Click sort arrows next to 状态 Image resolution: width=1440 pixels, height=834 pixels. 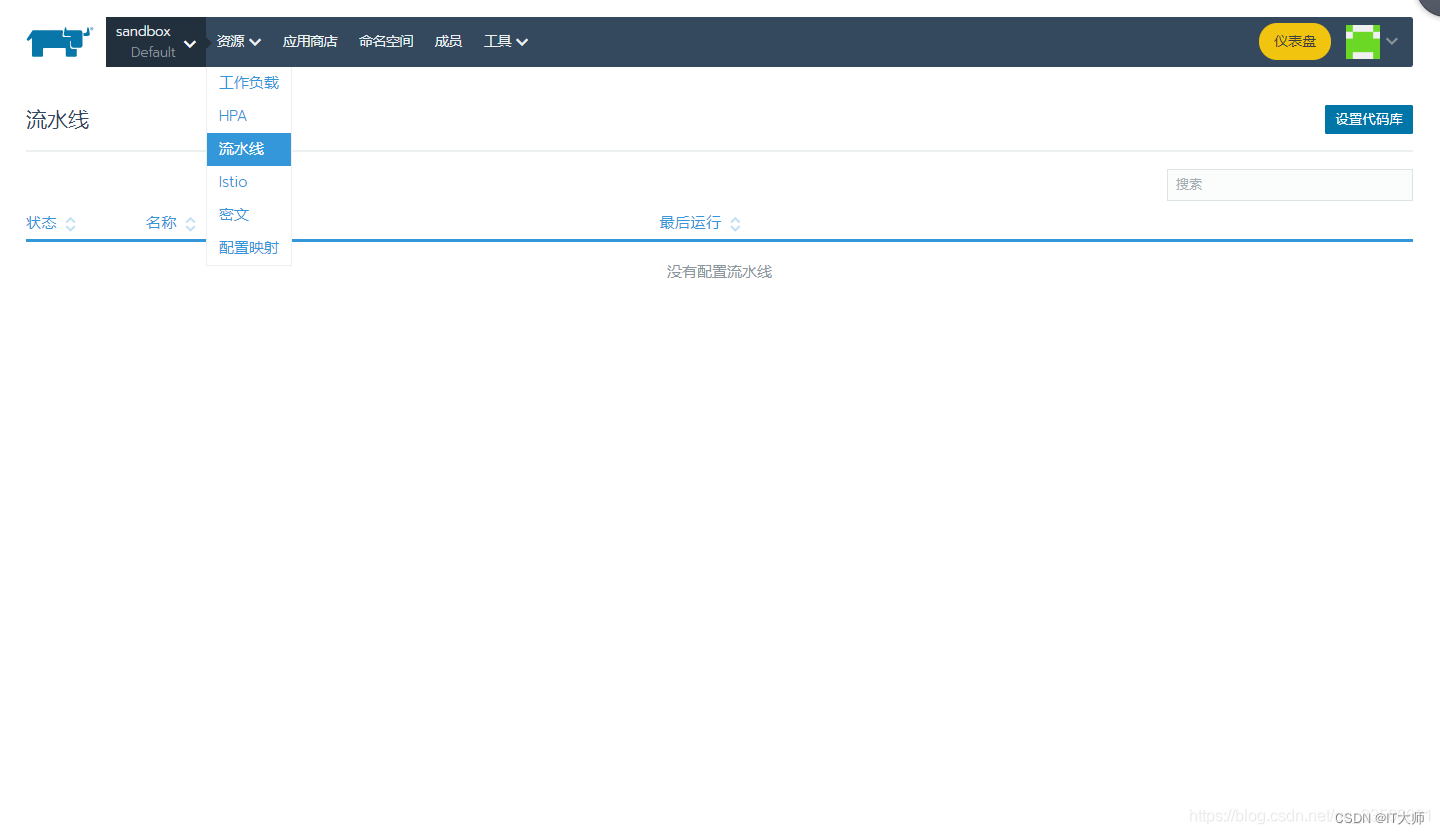[70, 224]
